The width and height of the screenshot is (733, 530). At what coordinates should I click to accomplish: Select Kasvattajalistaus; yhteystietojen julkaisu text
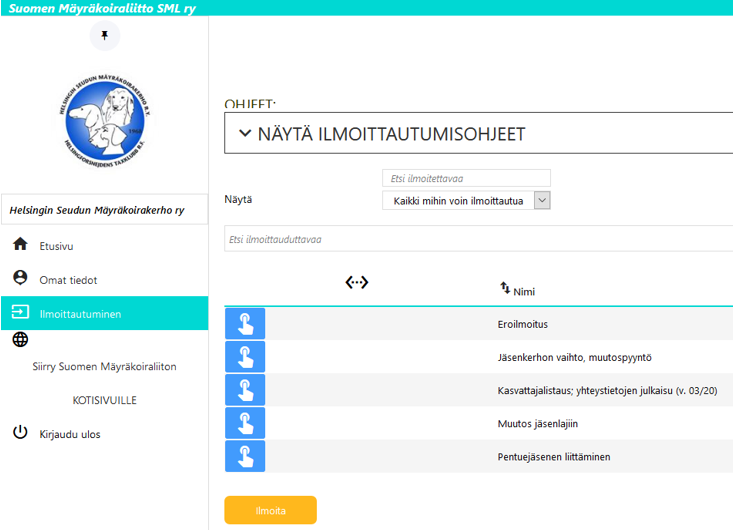[607, 390]
